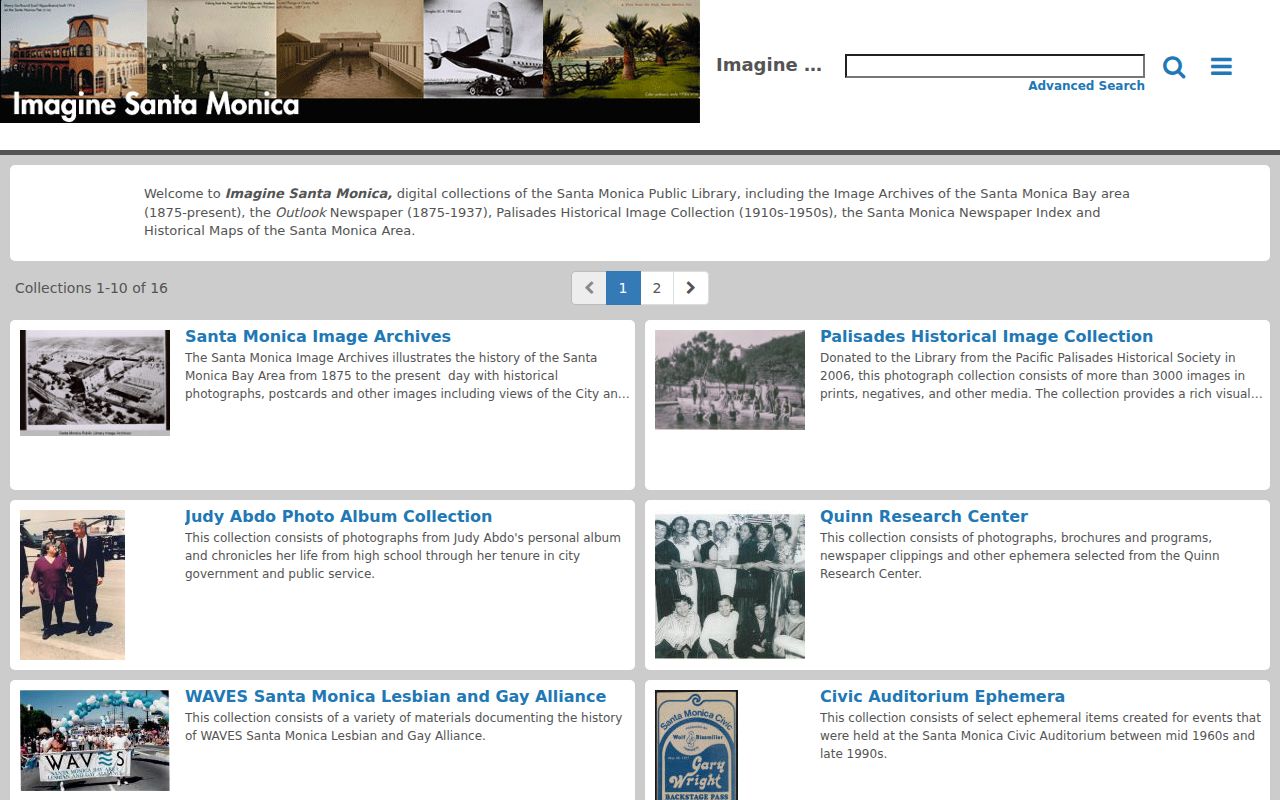Select page 1 in pagination
The image size is (1280, 800).
pos(622,288)
